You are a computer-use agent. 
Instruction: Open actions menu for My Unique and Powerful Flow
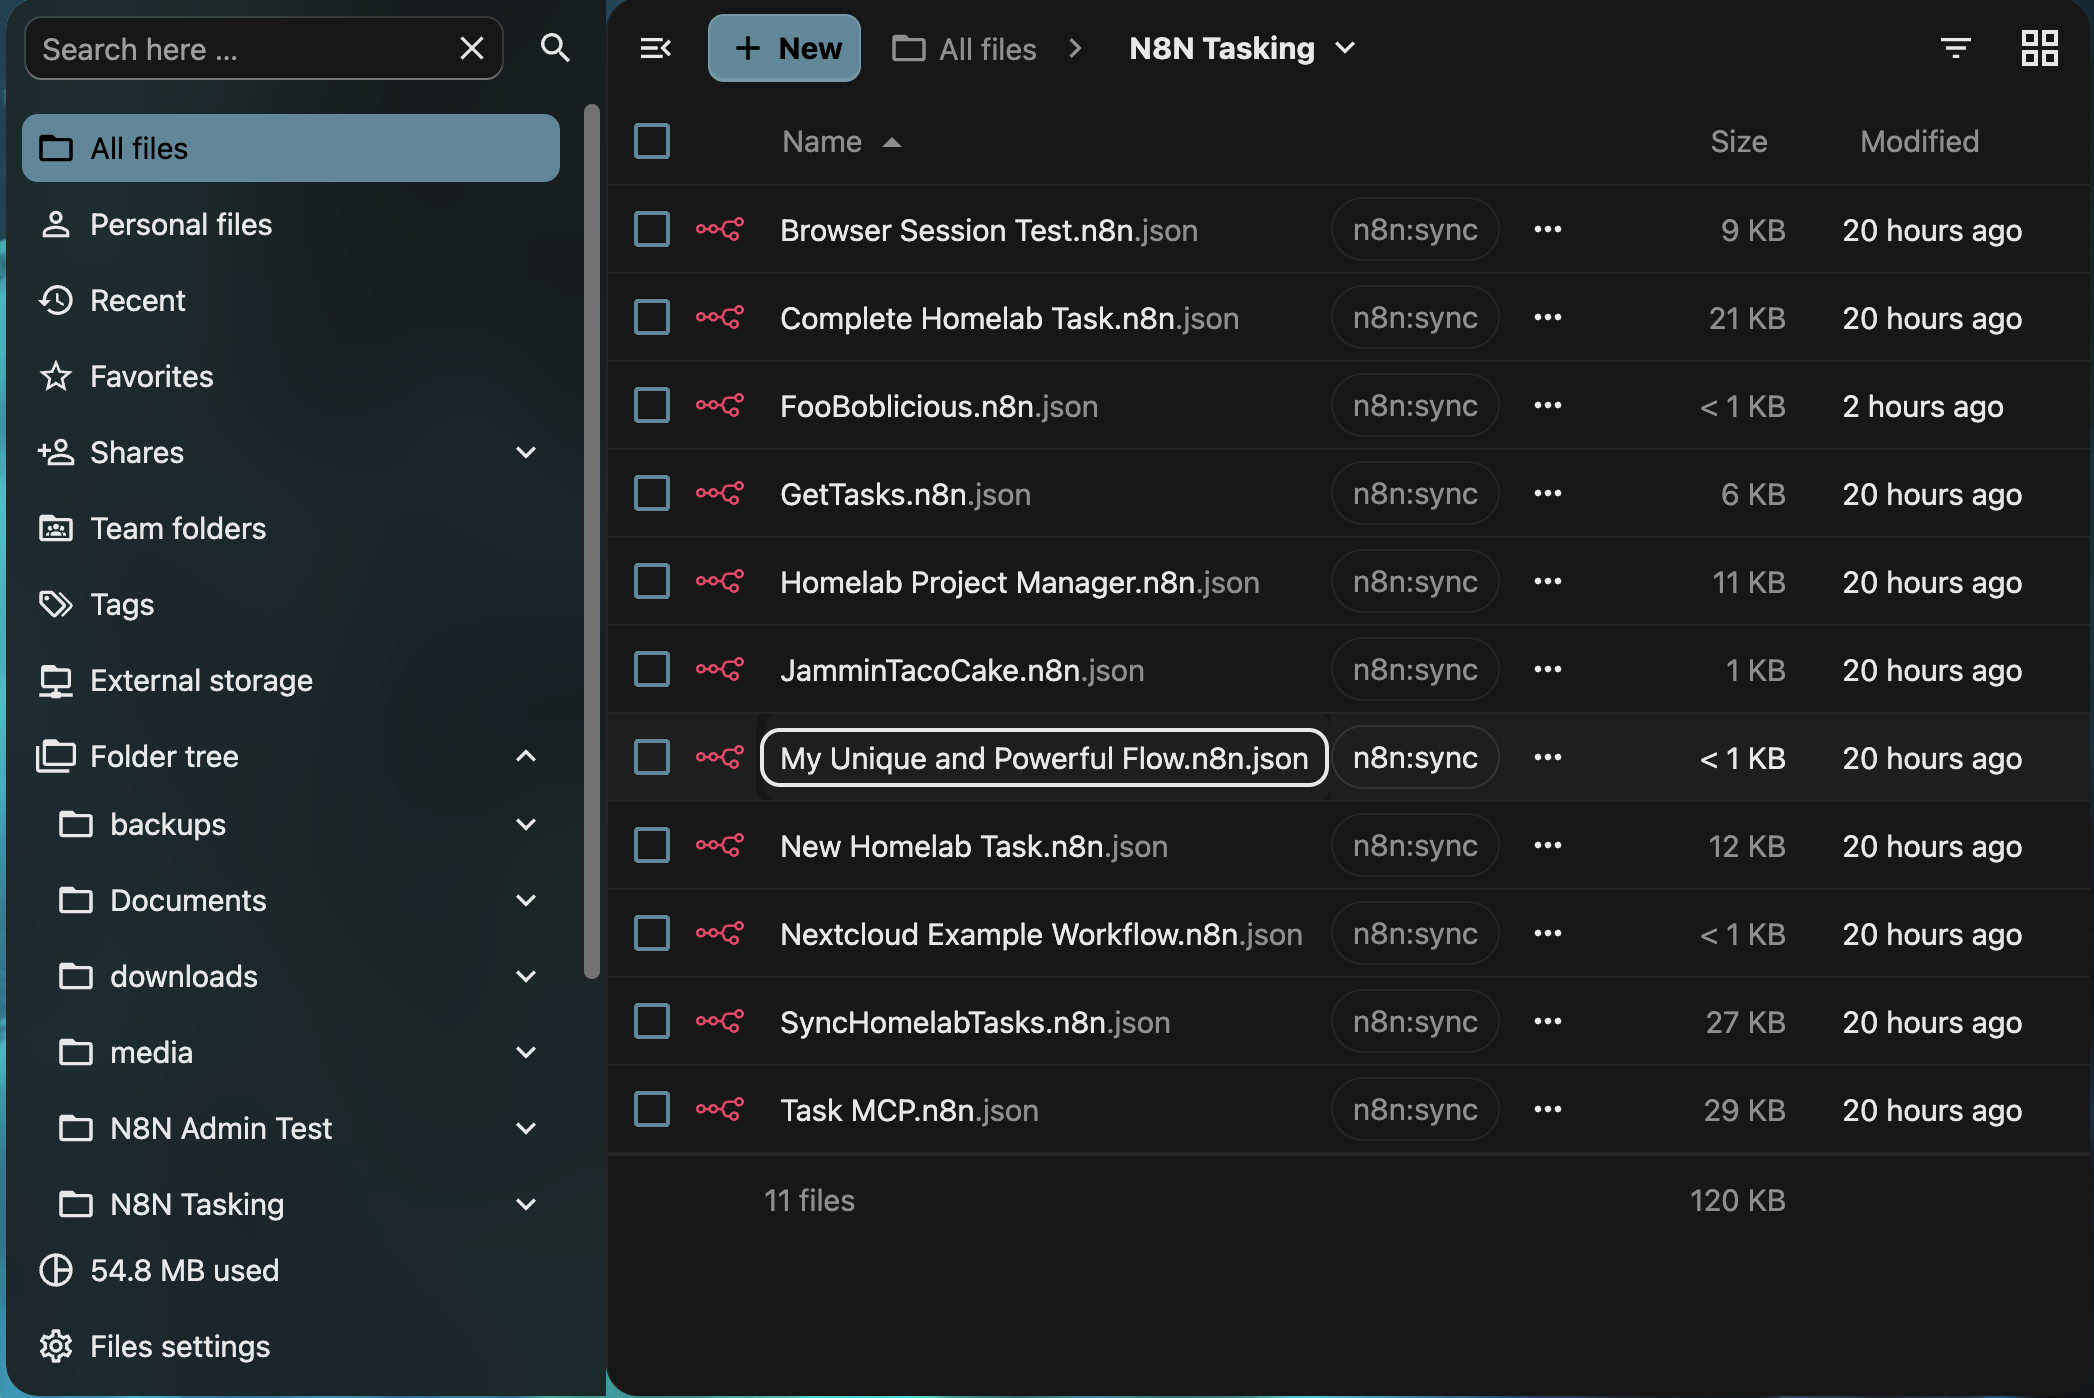pos(1548,758)
